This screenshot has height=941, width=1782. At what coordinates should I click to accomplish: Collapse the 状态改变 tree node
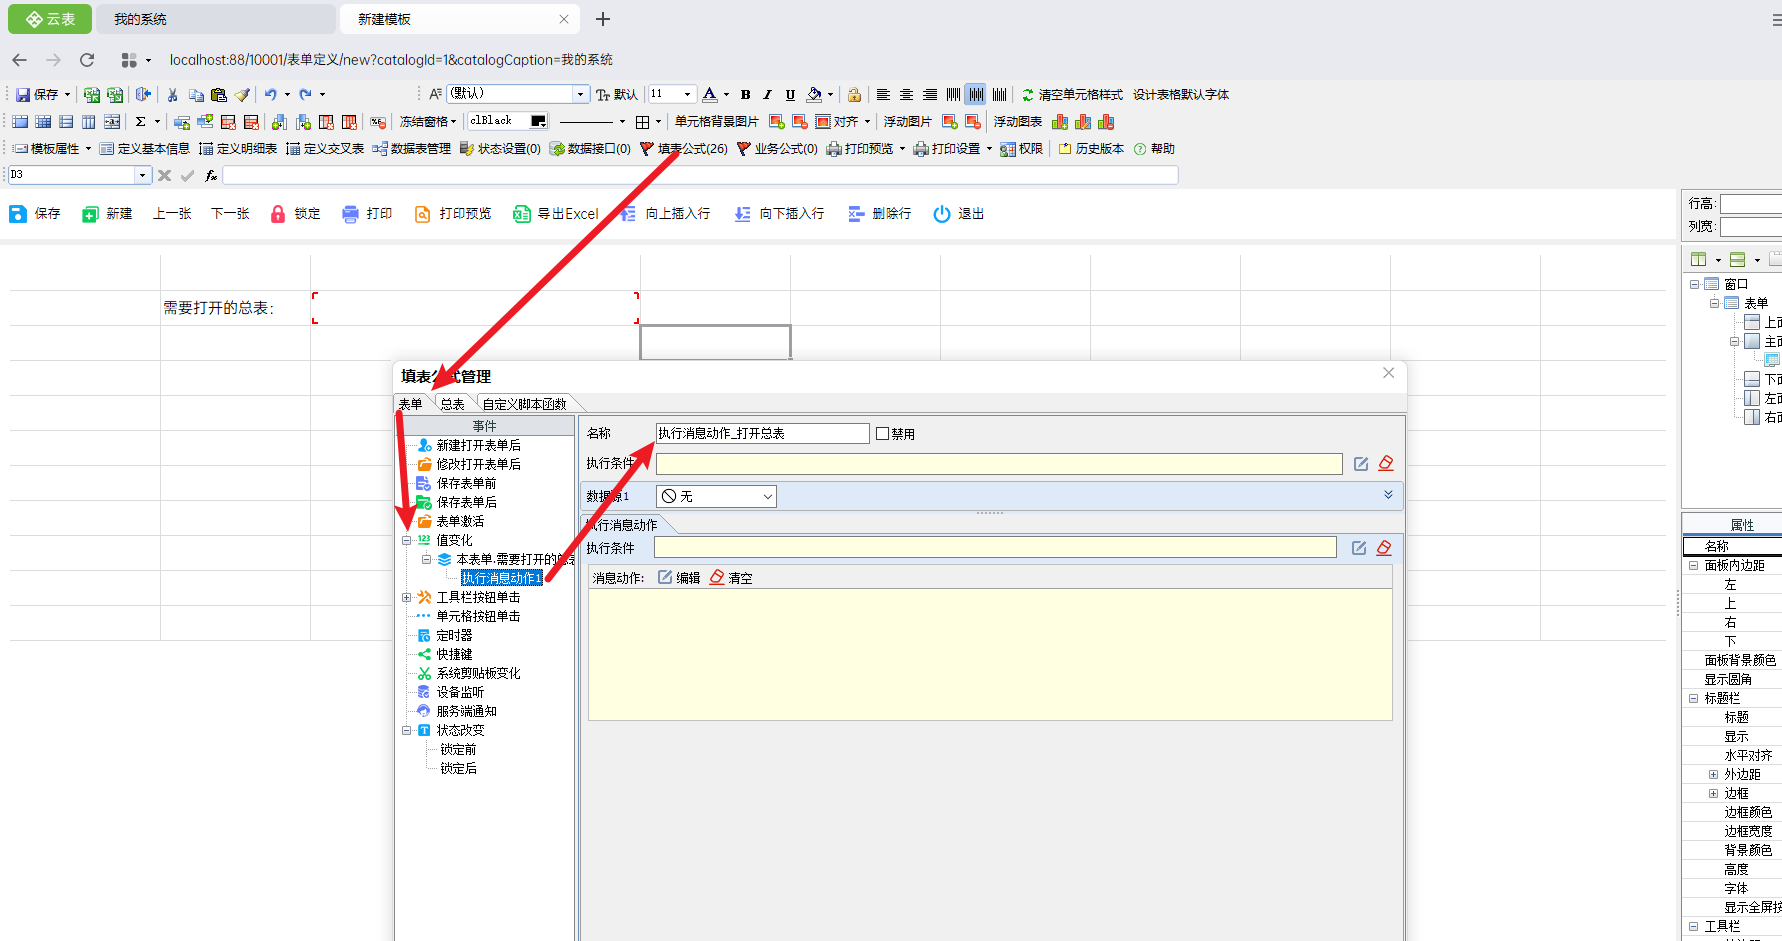[407, 731]
